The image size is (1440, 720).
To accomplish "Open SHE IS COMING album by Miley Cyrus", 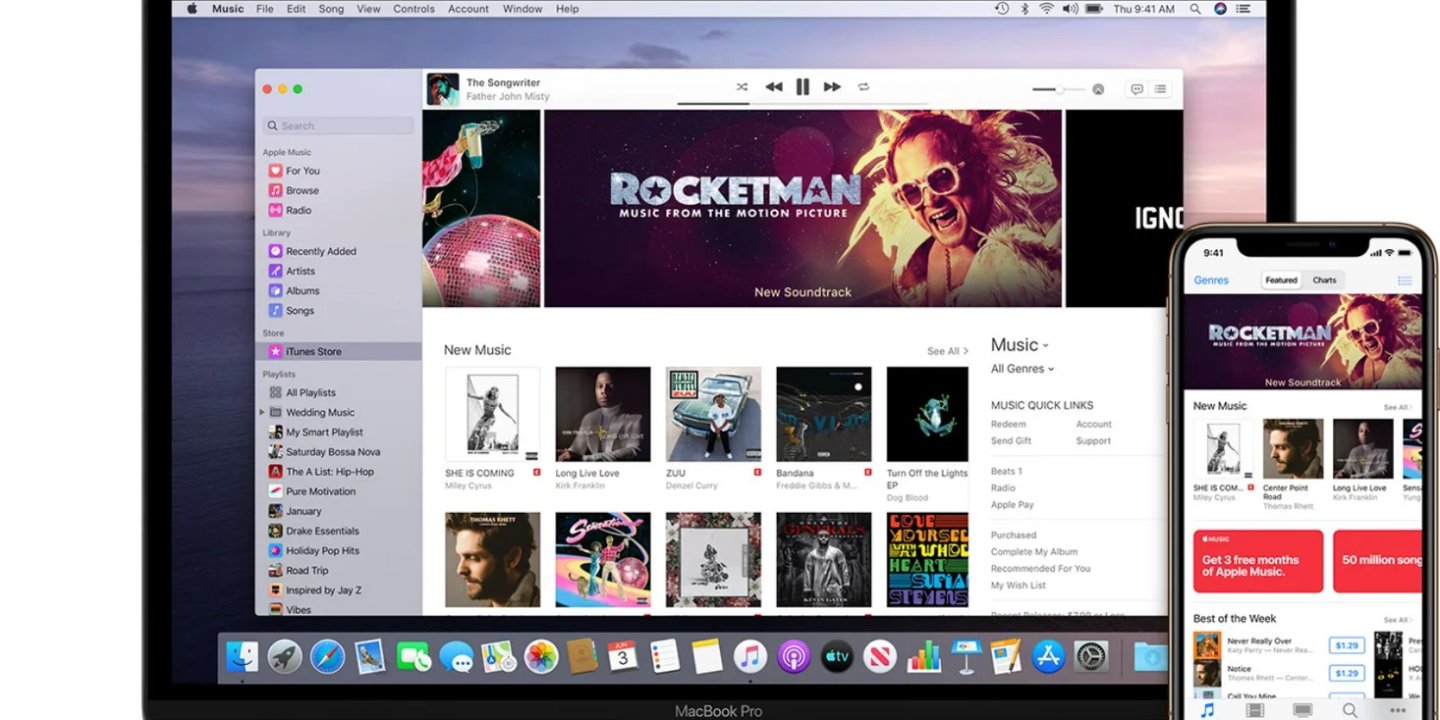I will 493,414.
